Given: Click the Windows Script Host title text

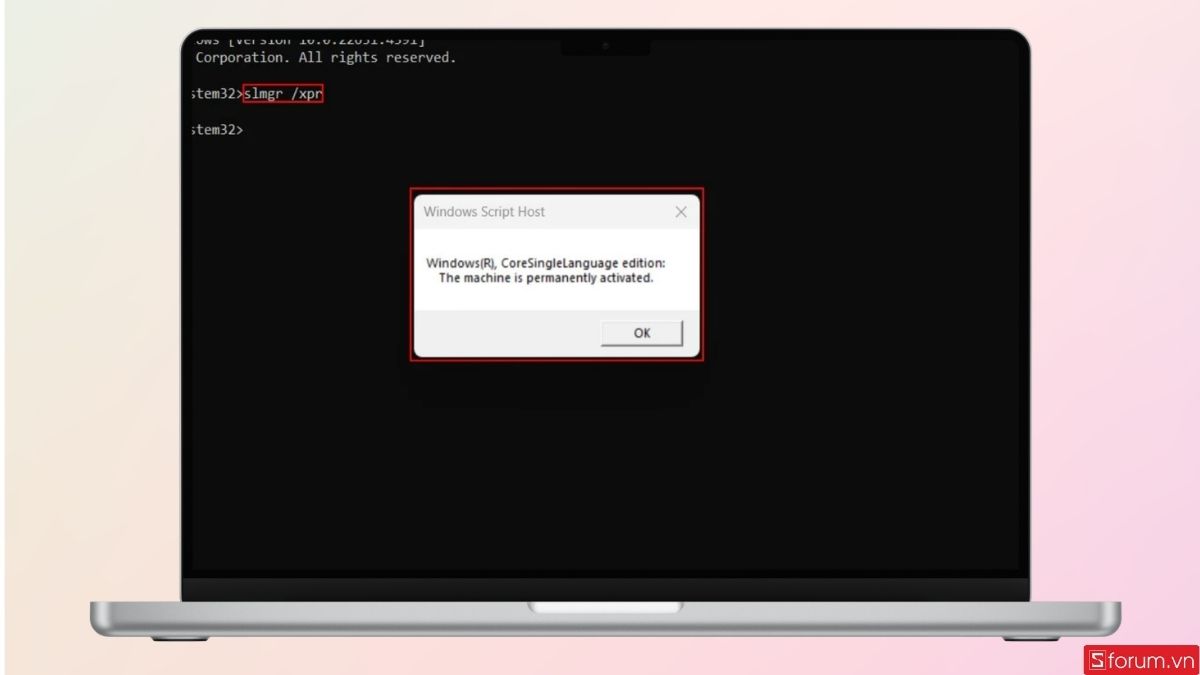Looking at the screenshot, I should [484, 212].
